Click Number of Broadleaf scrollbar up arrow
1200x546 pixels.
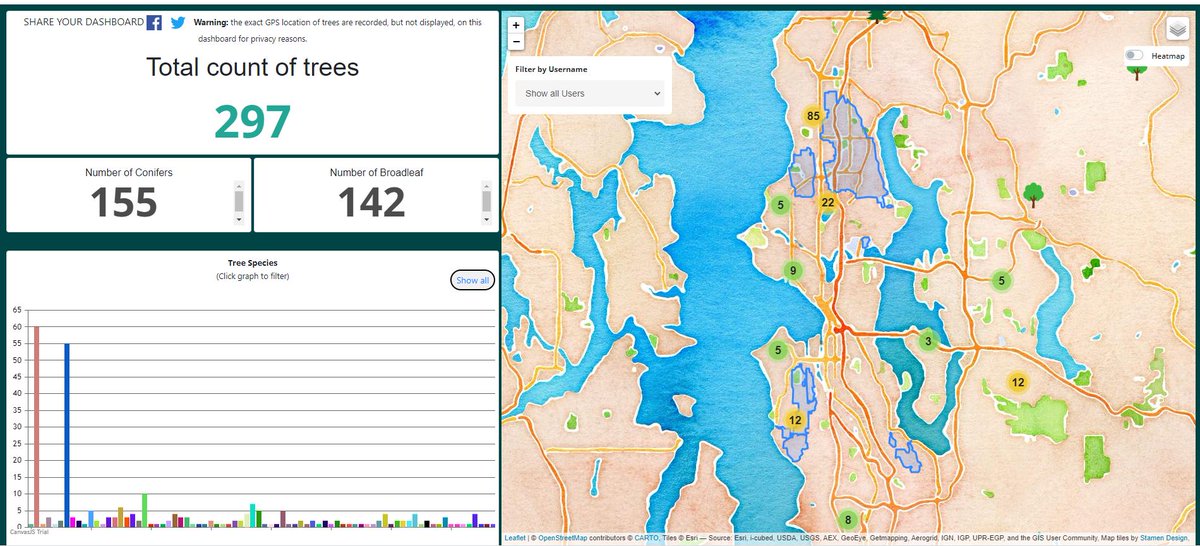coord(486,186)
